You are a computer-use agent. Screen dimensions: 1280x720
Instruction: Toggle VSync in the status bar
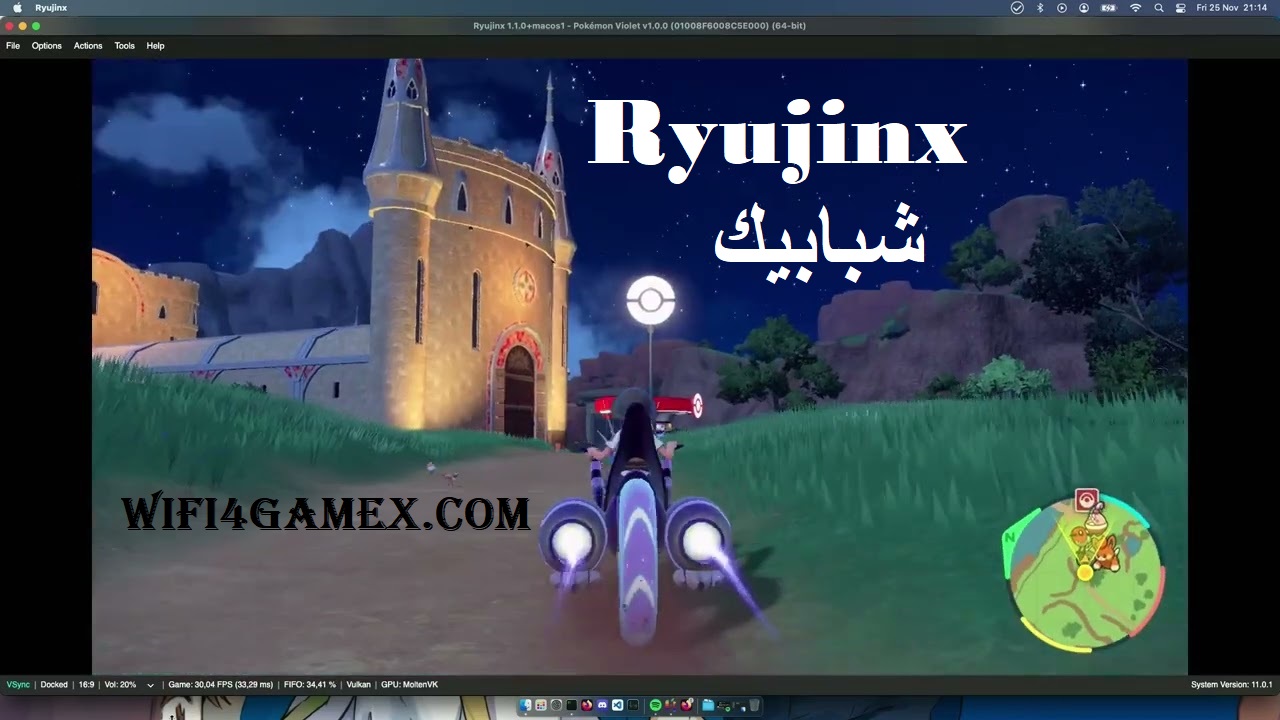(x=18, y=685)
